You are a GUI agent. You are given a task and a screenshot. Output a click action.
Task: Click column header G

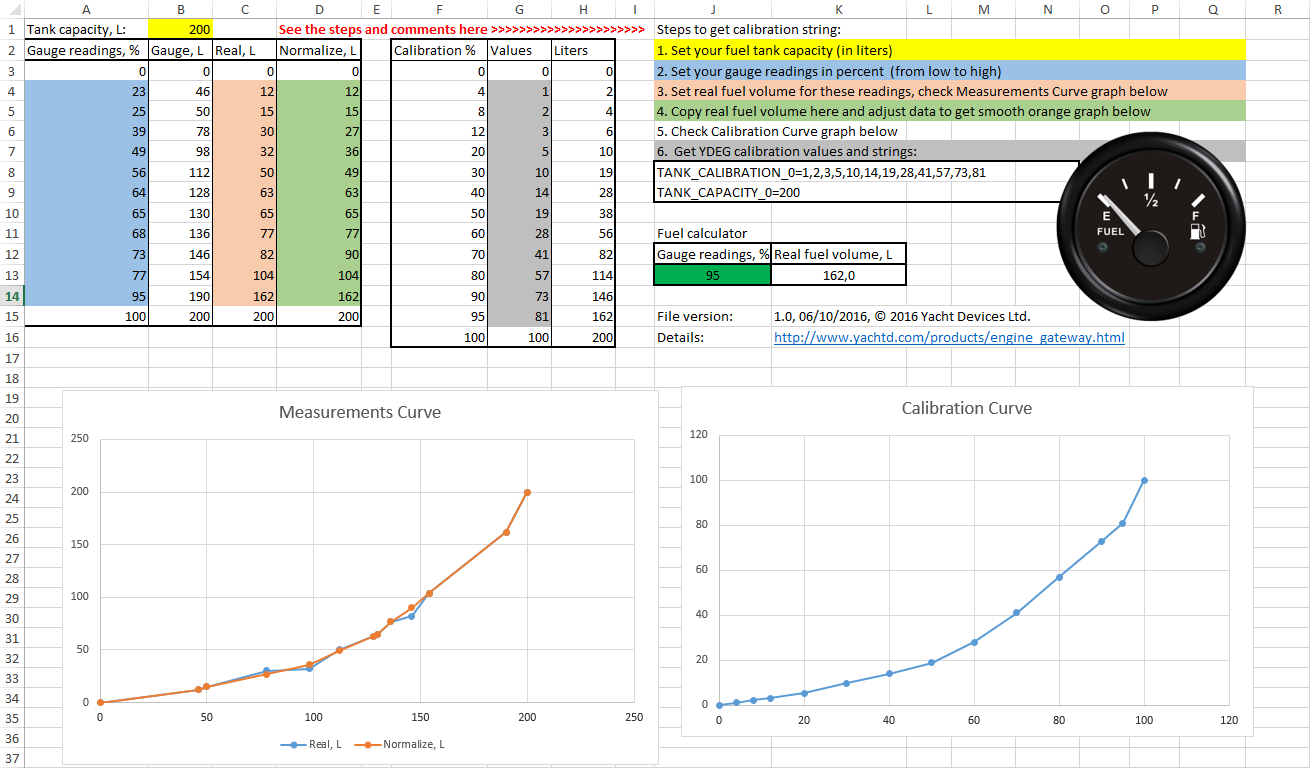[x=518, y=9]
